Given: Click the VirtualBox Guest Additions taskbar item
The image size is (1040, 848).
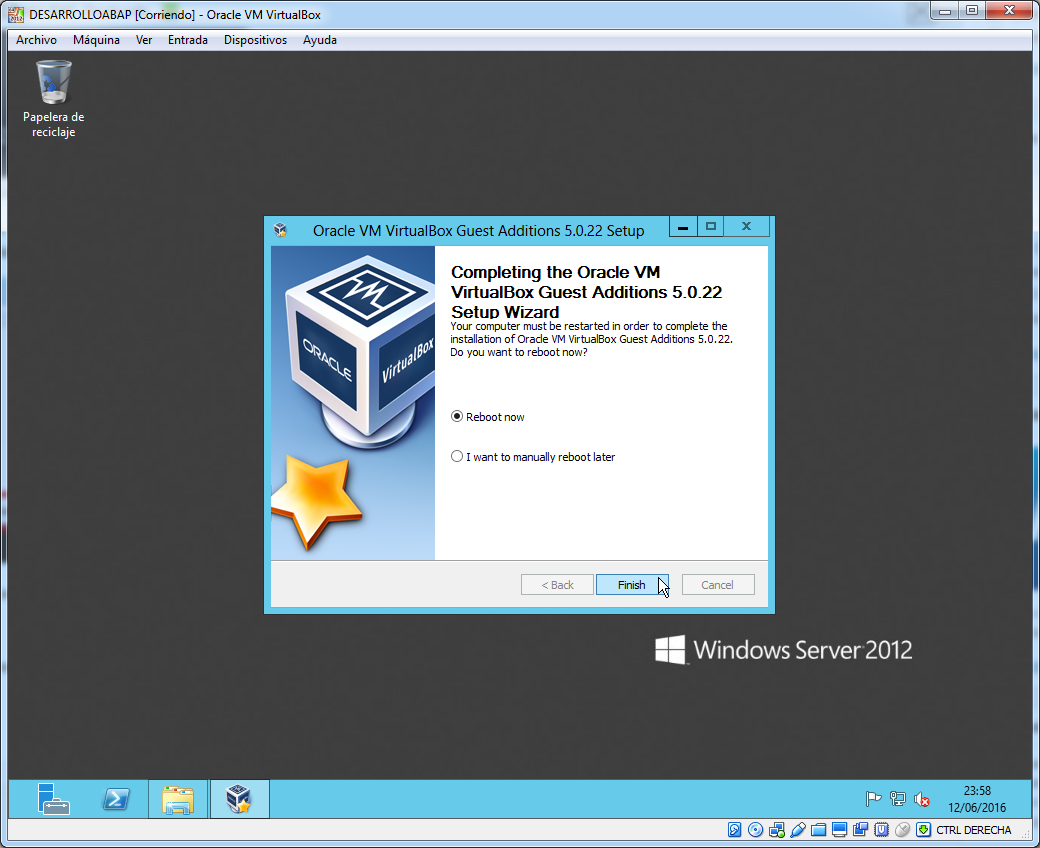Looking at the screenshot, I should pos(239,799).
